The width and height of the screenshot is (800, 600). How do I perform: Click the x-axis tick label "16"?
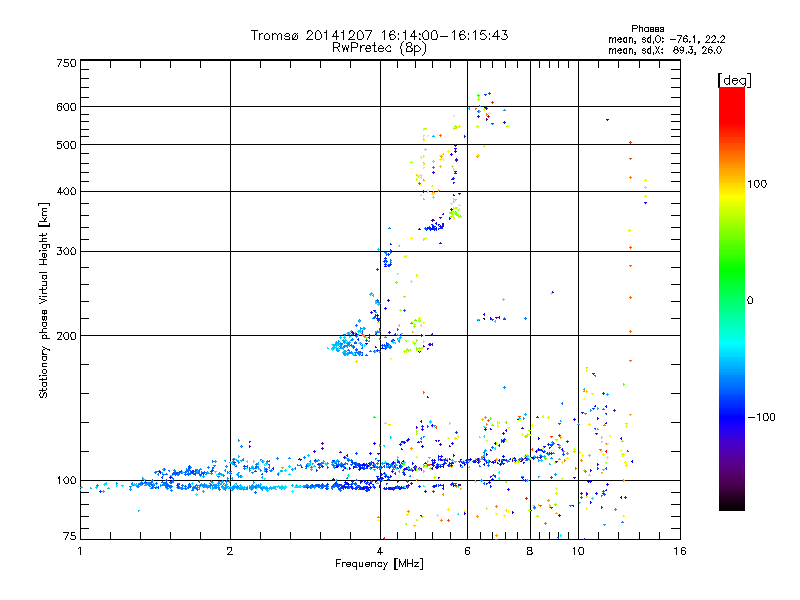pyautogui.click(x=680, y=551)
